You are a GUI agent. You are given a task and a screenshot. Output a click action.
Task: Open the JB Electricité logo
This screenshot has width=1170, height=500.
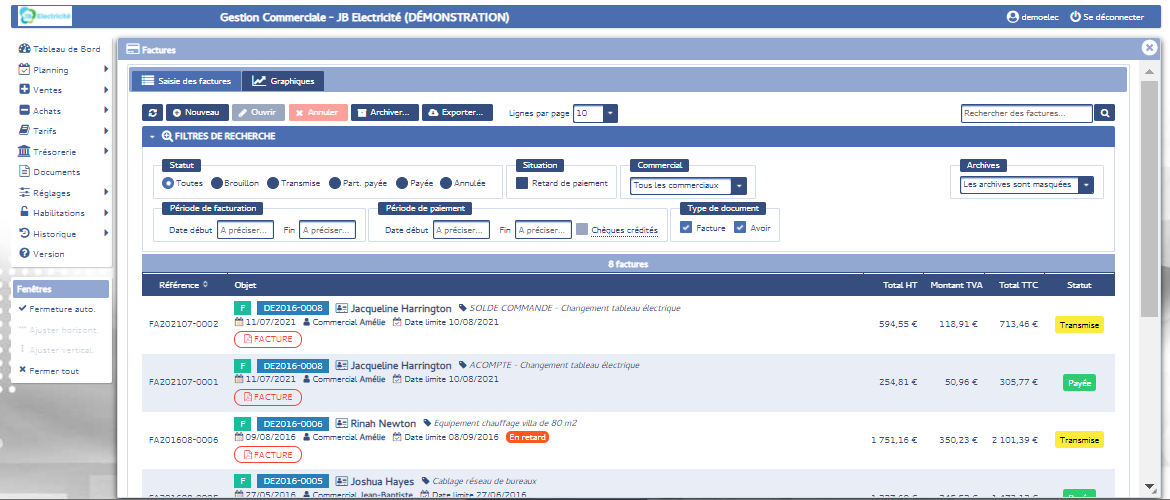46,16
